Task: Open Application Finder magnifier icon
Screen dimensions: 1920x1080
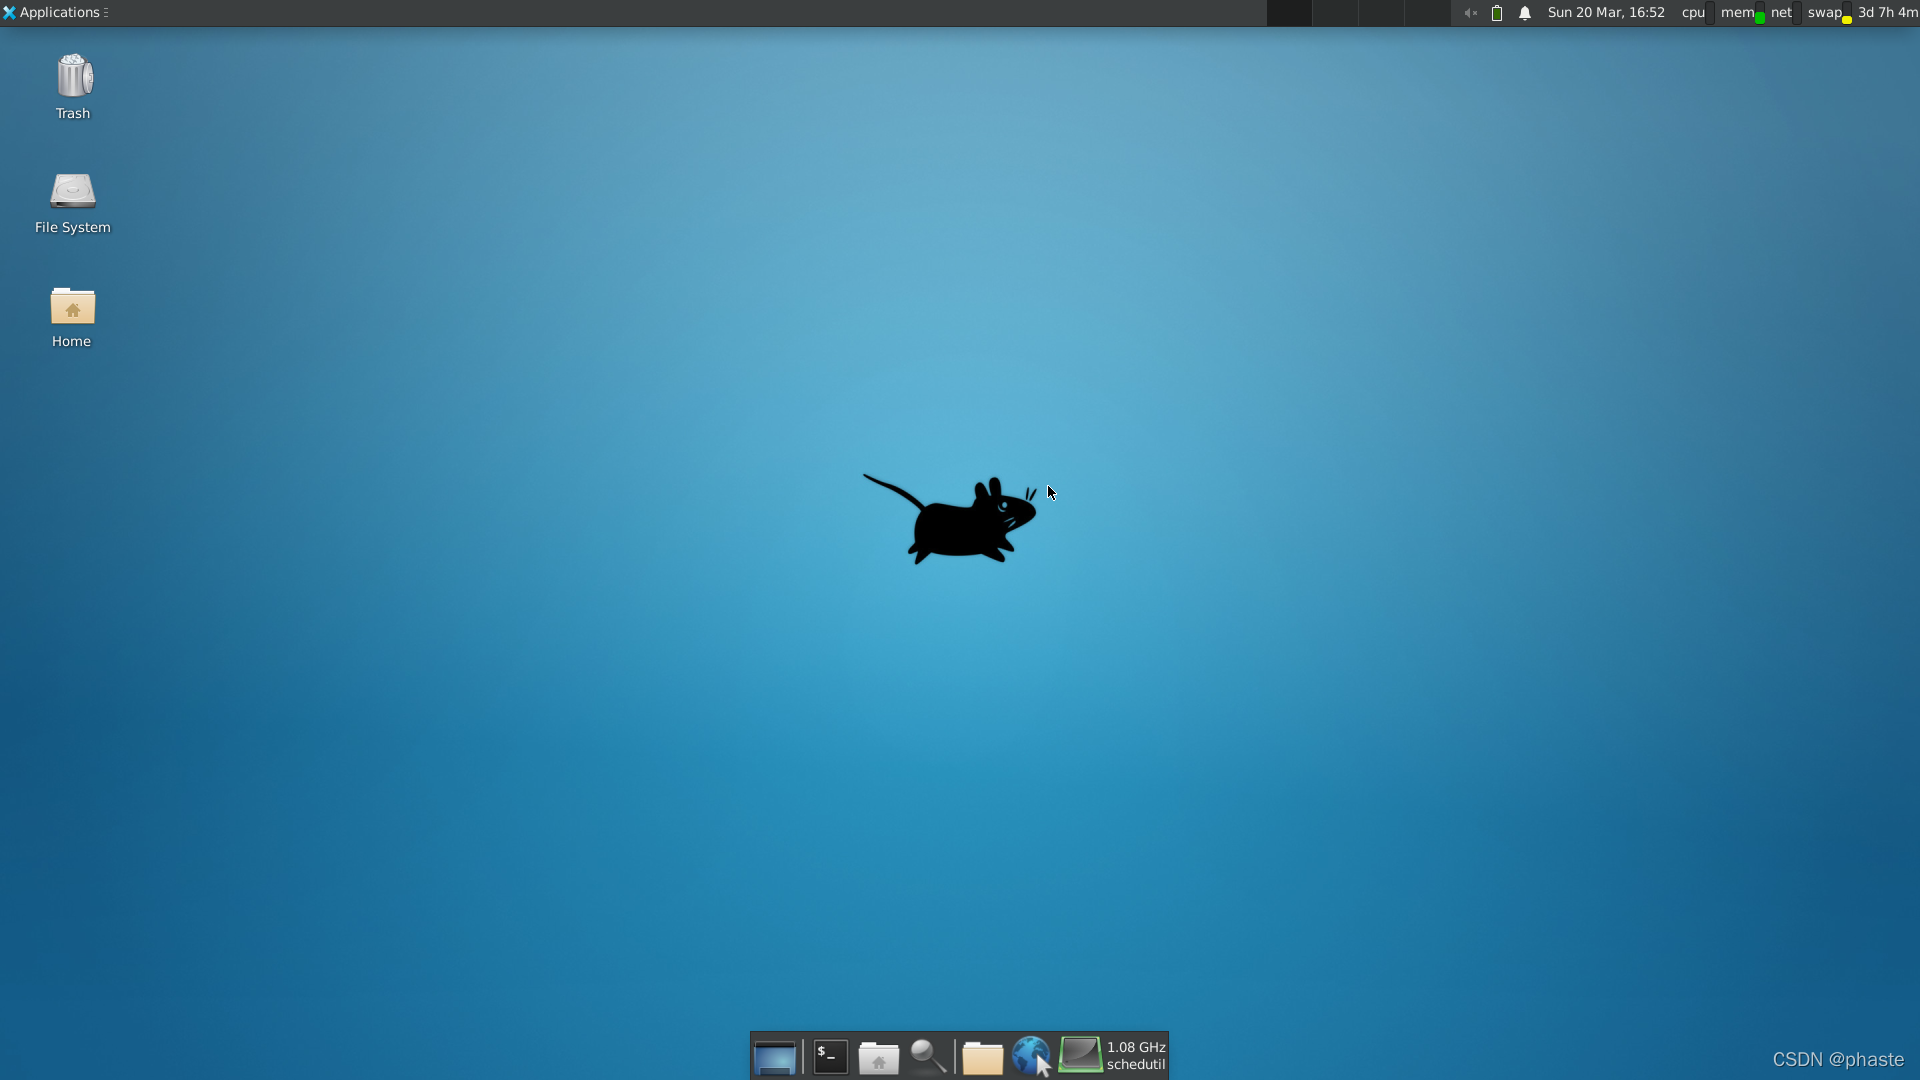Action: 928,1057
